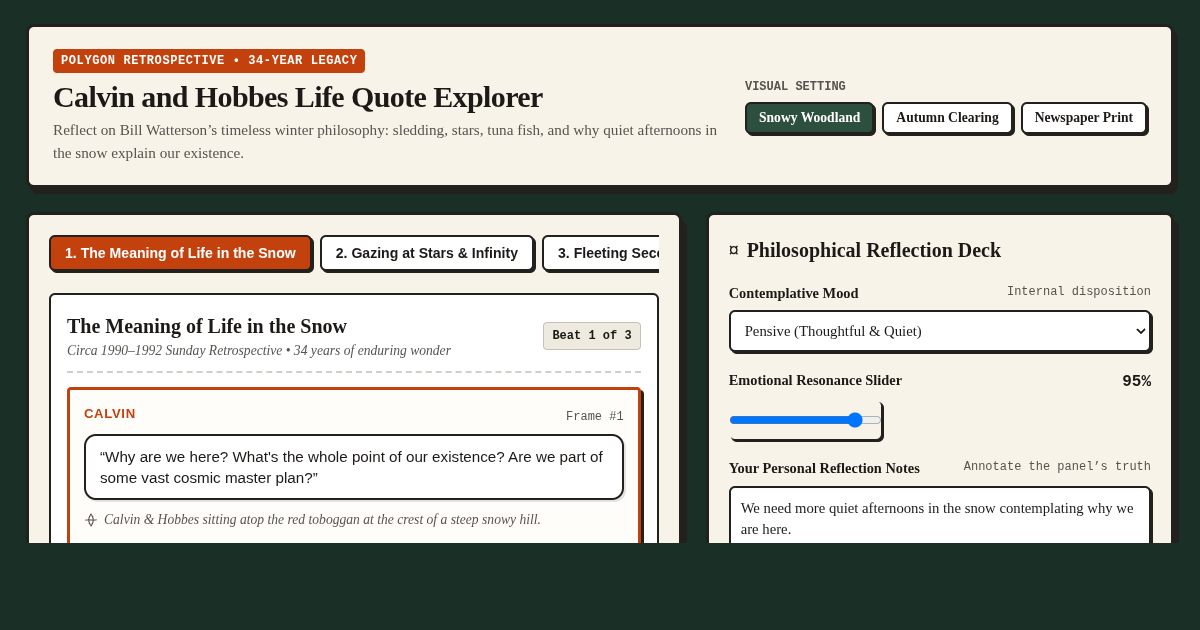Click into the Personal Reflection Notes textarea
The image size is (1200, 630).
(940, 515)
